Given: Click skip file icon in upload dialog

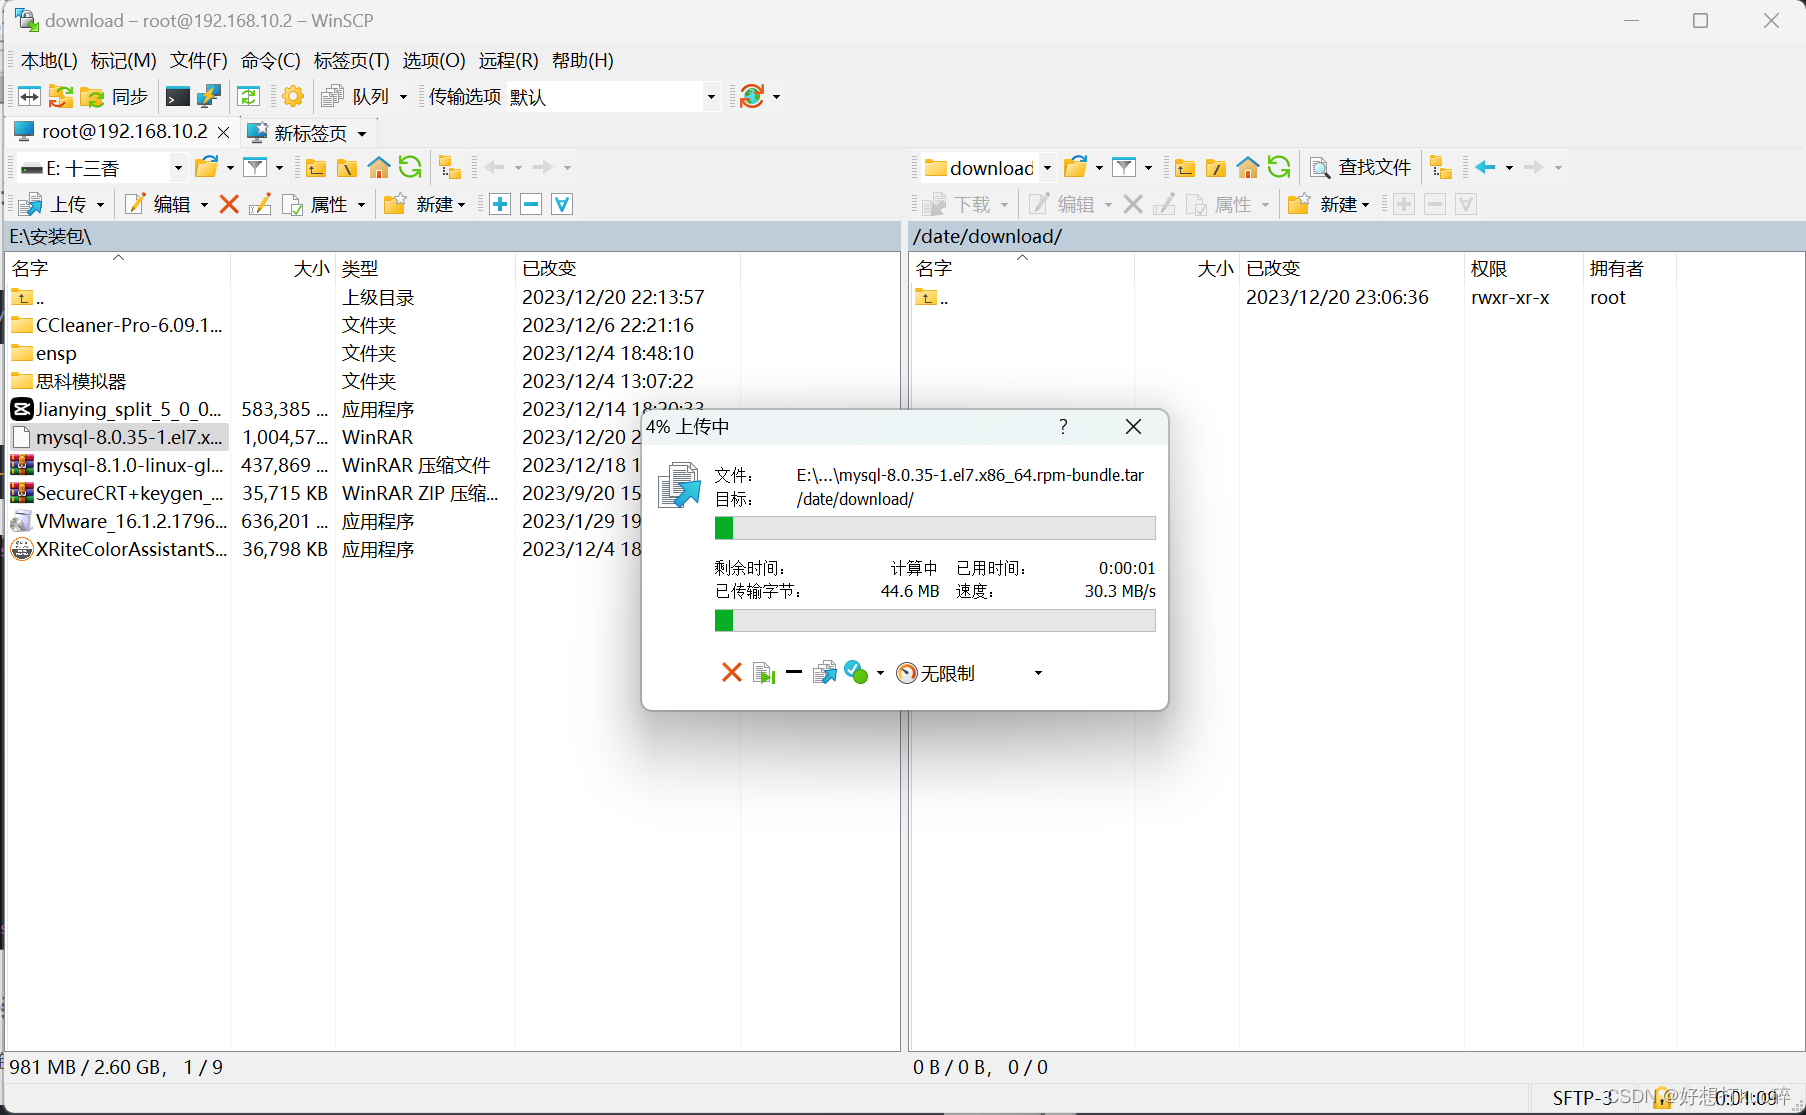Looking at the screenshot, I should (x=764, y=673).
